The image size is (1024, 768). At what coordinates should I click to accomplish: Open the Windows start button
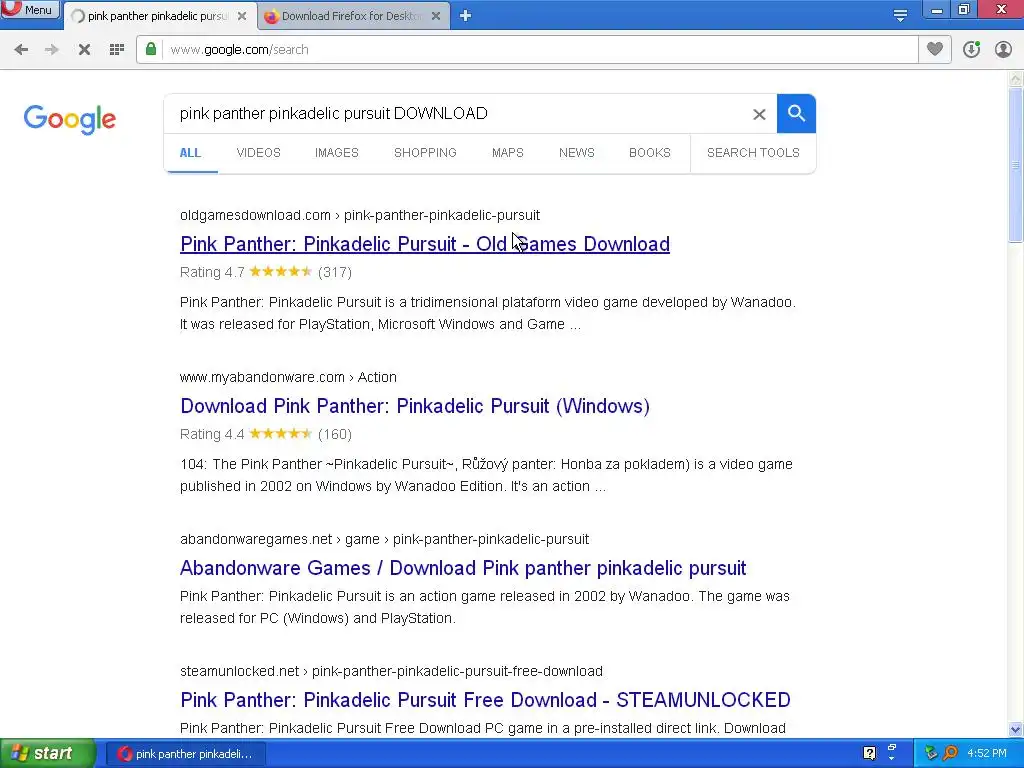click(x=48, y=754)
